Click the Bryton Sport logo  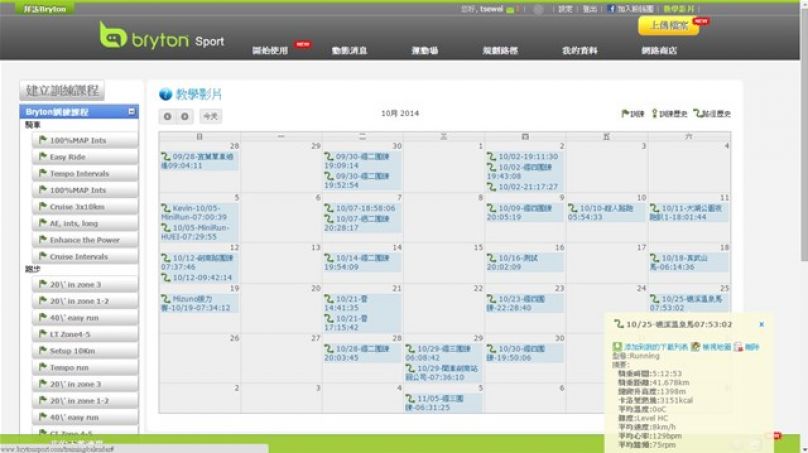pyautogui.click(x=161, y=39)
